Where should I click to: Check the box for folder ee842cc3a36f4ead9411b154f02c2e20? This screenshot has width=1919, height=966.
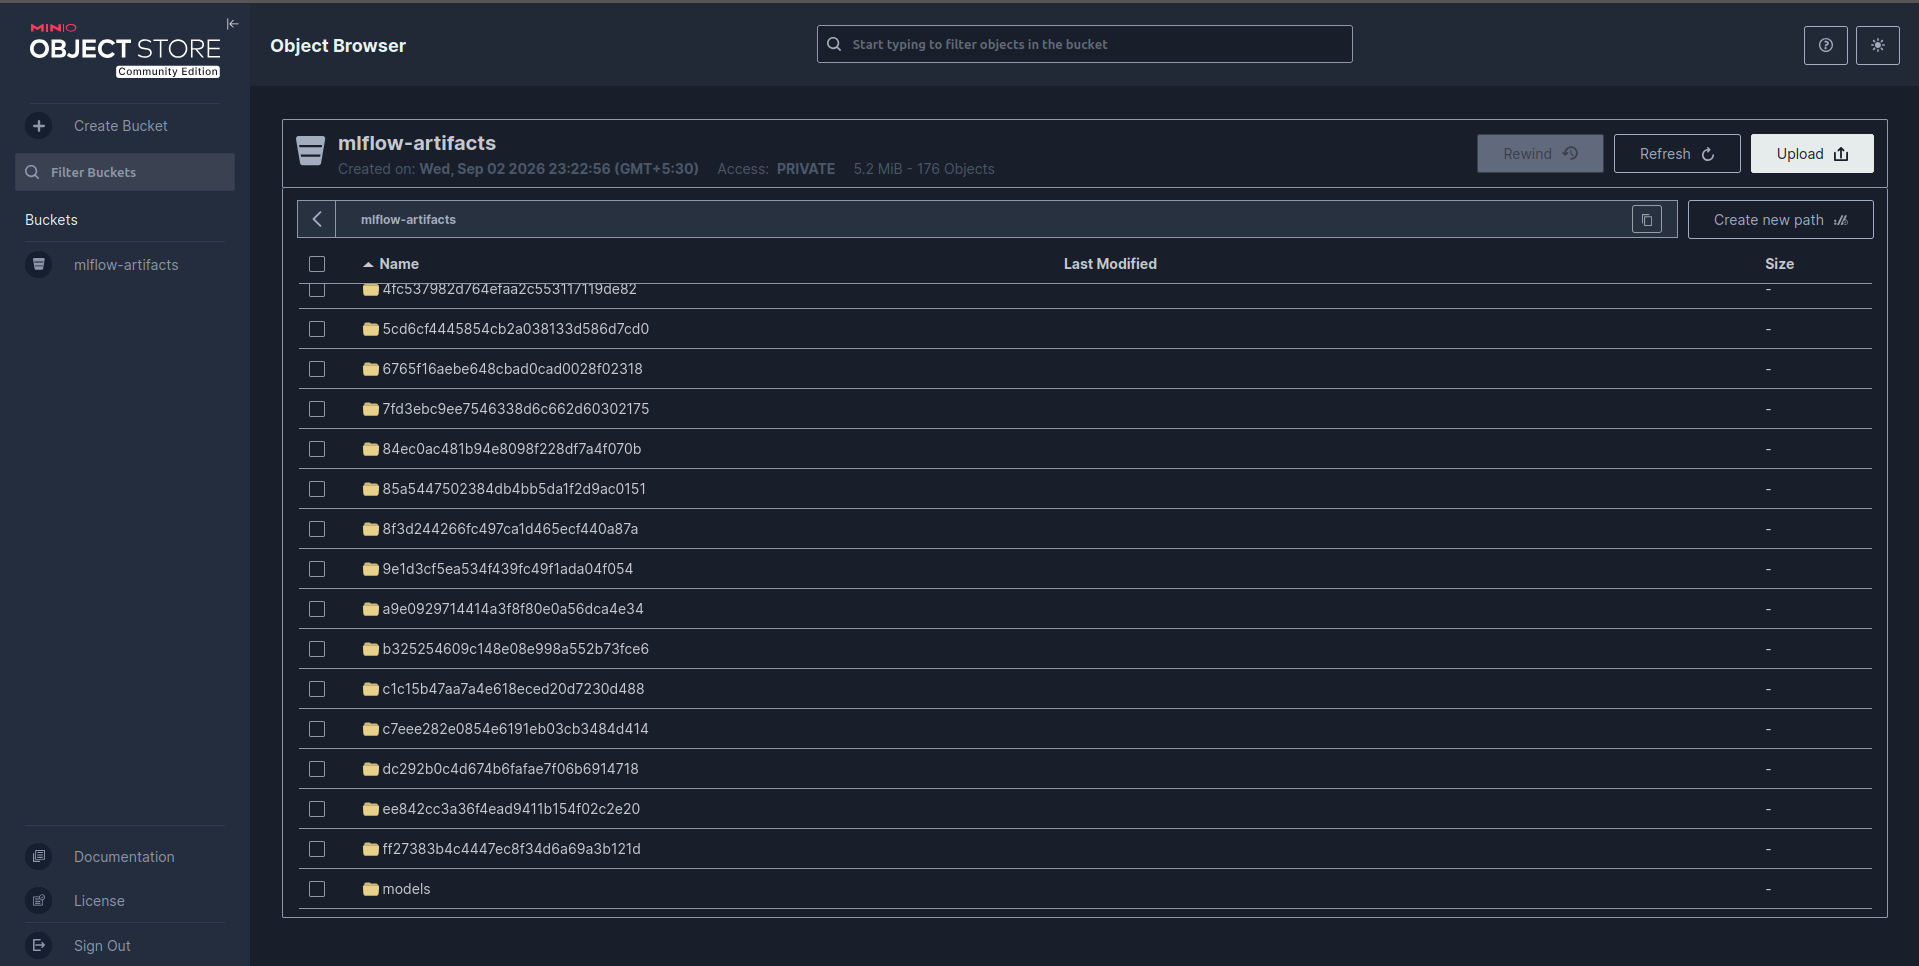click(x=317, y=809)
